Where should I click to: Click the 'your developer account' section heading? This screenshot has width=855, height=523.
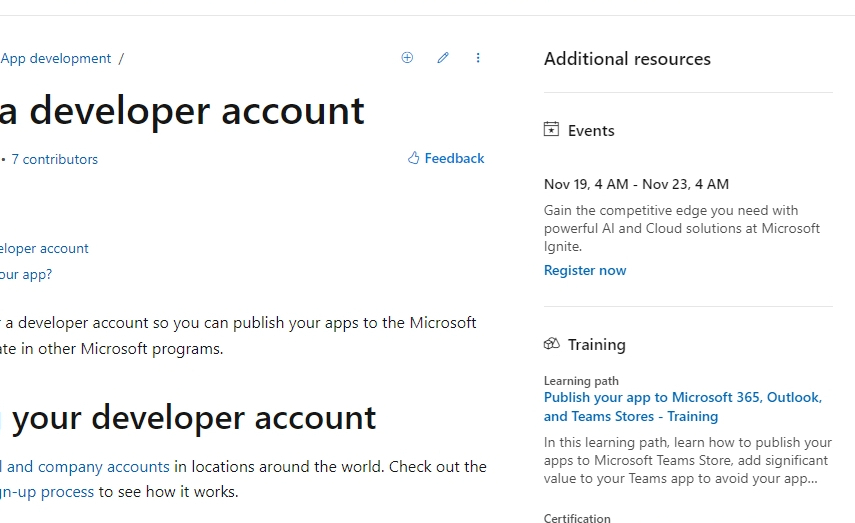tap(188, 418)
